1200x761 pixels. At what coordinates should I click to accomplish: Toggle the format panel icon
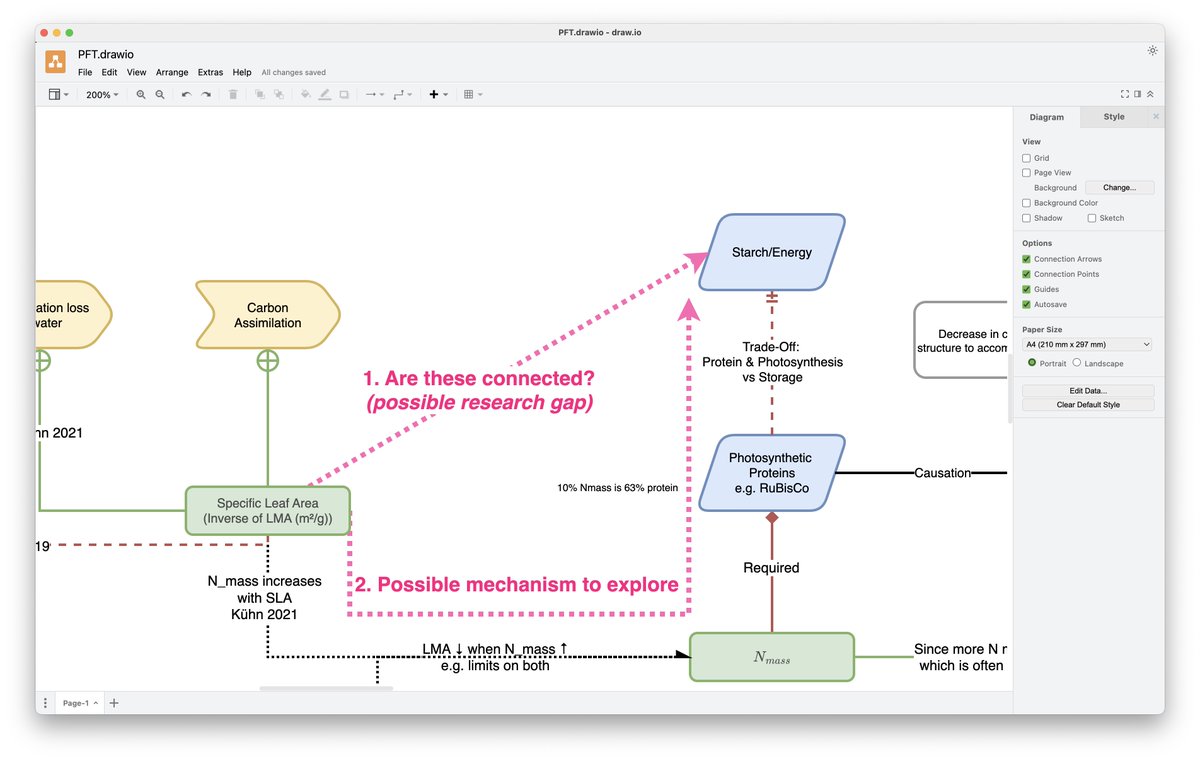(1137, 94)
